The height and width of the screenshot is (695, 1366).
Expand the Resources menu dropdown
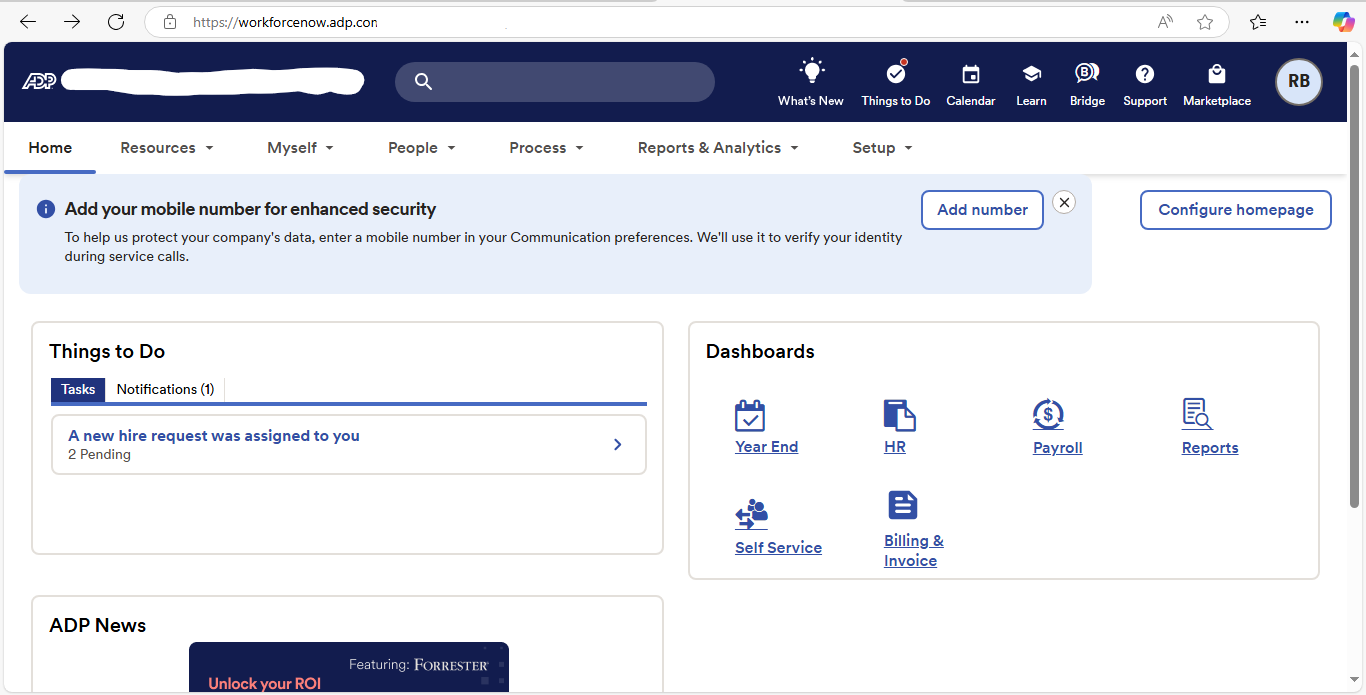click(167, 148)
